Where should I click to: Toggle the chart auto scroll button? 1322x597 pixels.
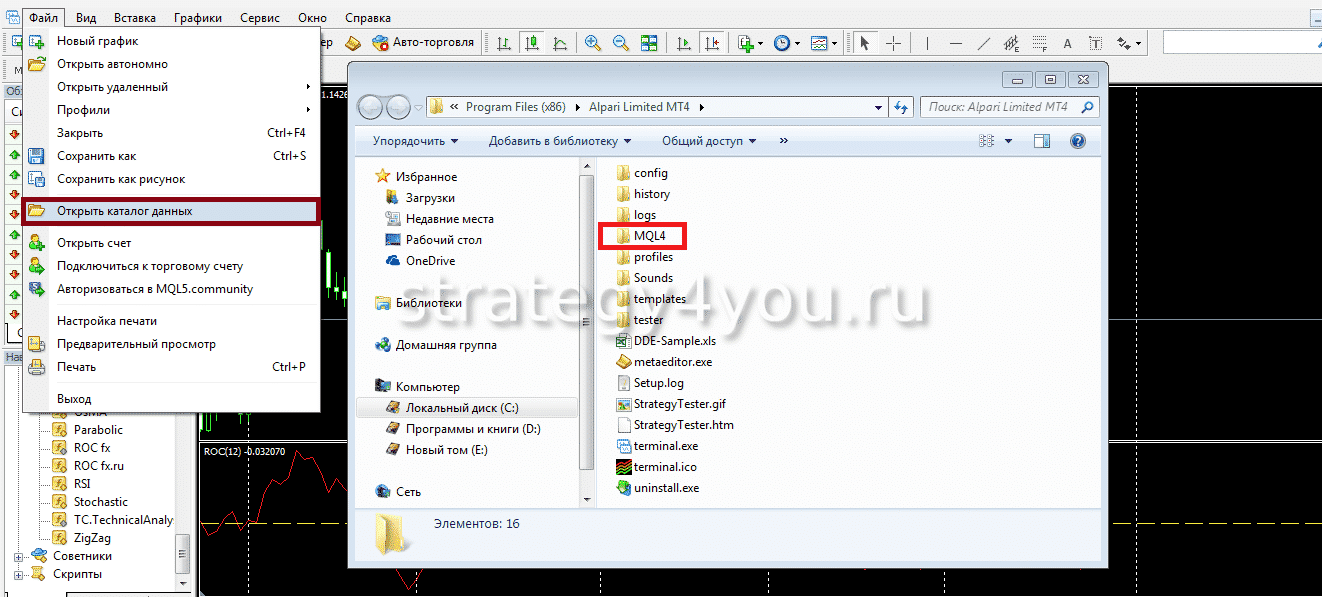[x=684, y=43]
